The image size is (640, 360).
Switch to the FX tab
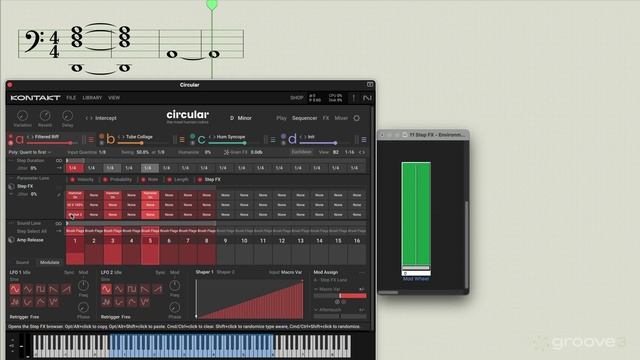(x=326, y=118)
